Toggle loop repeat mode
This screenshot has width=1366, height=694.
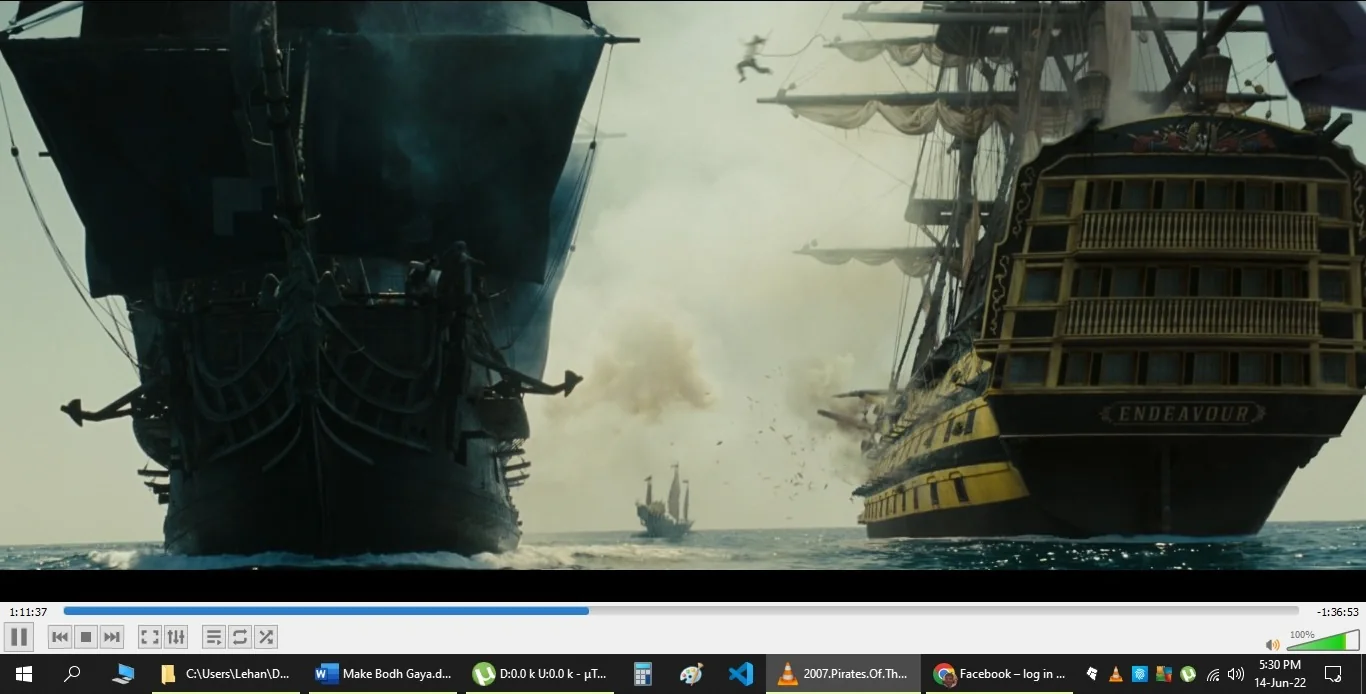[x=239, y=637]
